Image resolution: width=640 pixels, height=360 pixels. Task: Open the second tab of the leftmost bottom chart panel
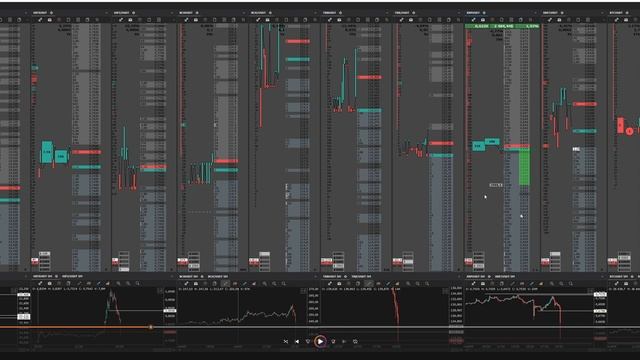[72, 276]
